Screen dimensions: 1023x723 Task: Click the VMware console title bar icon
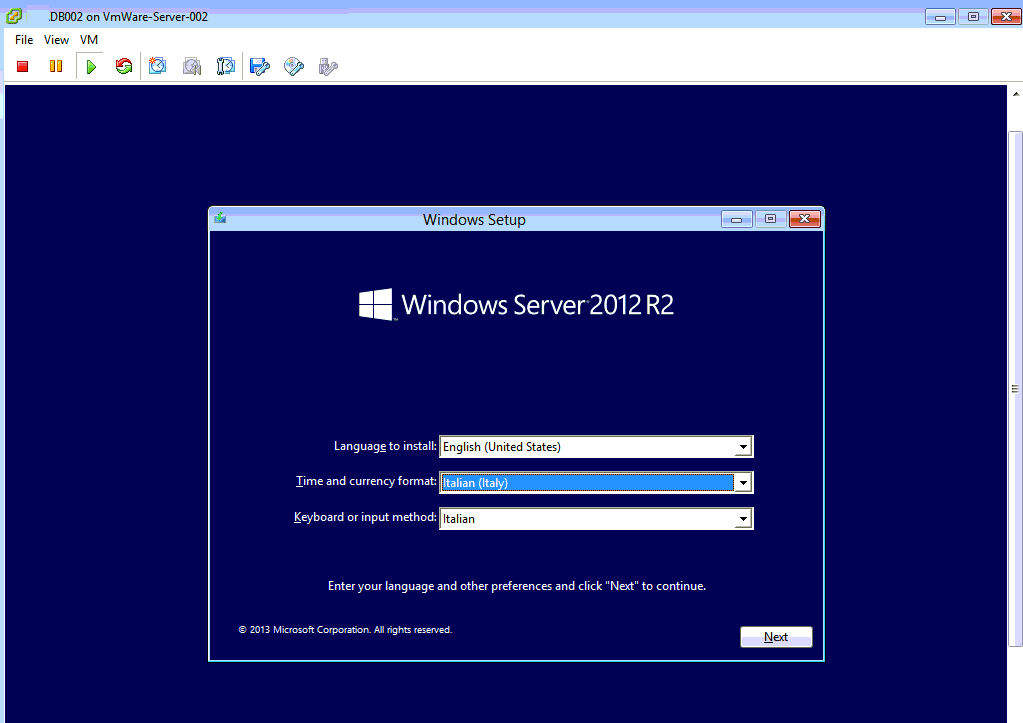pos(14,16)
